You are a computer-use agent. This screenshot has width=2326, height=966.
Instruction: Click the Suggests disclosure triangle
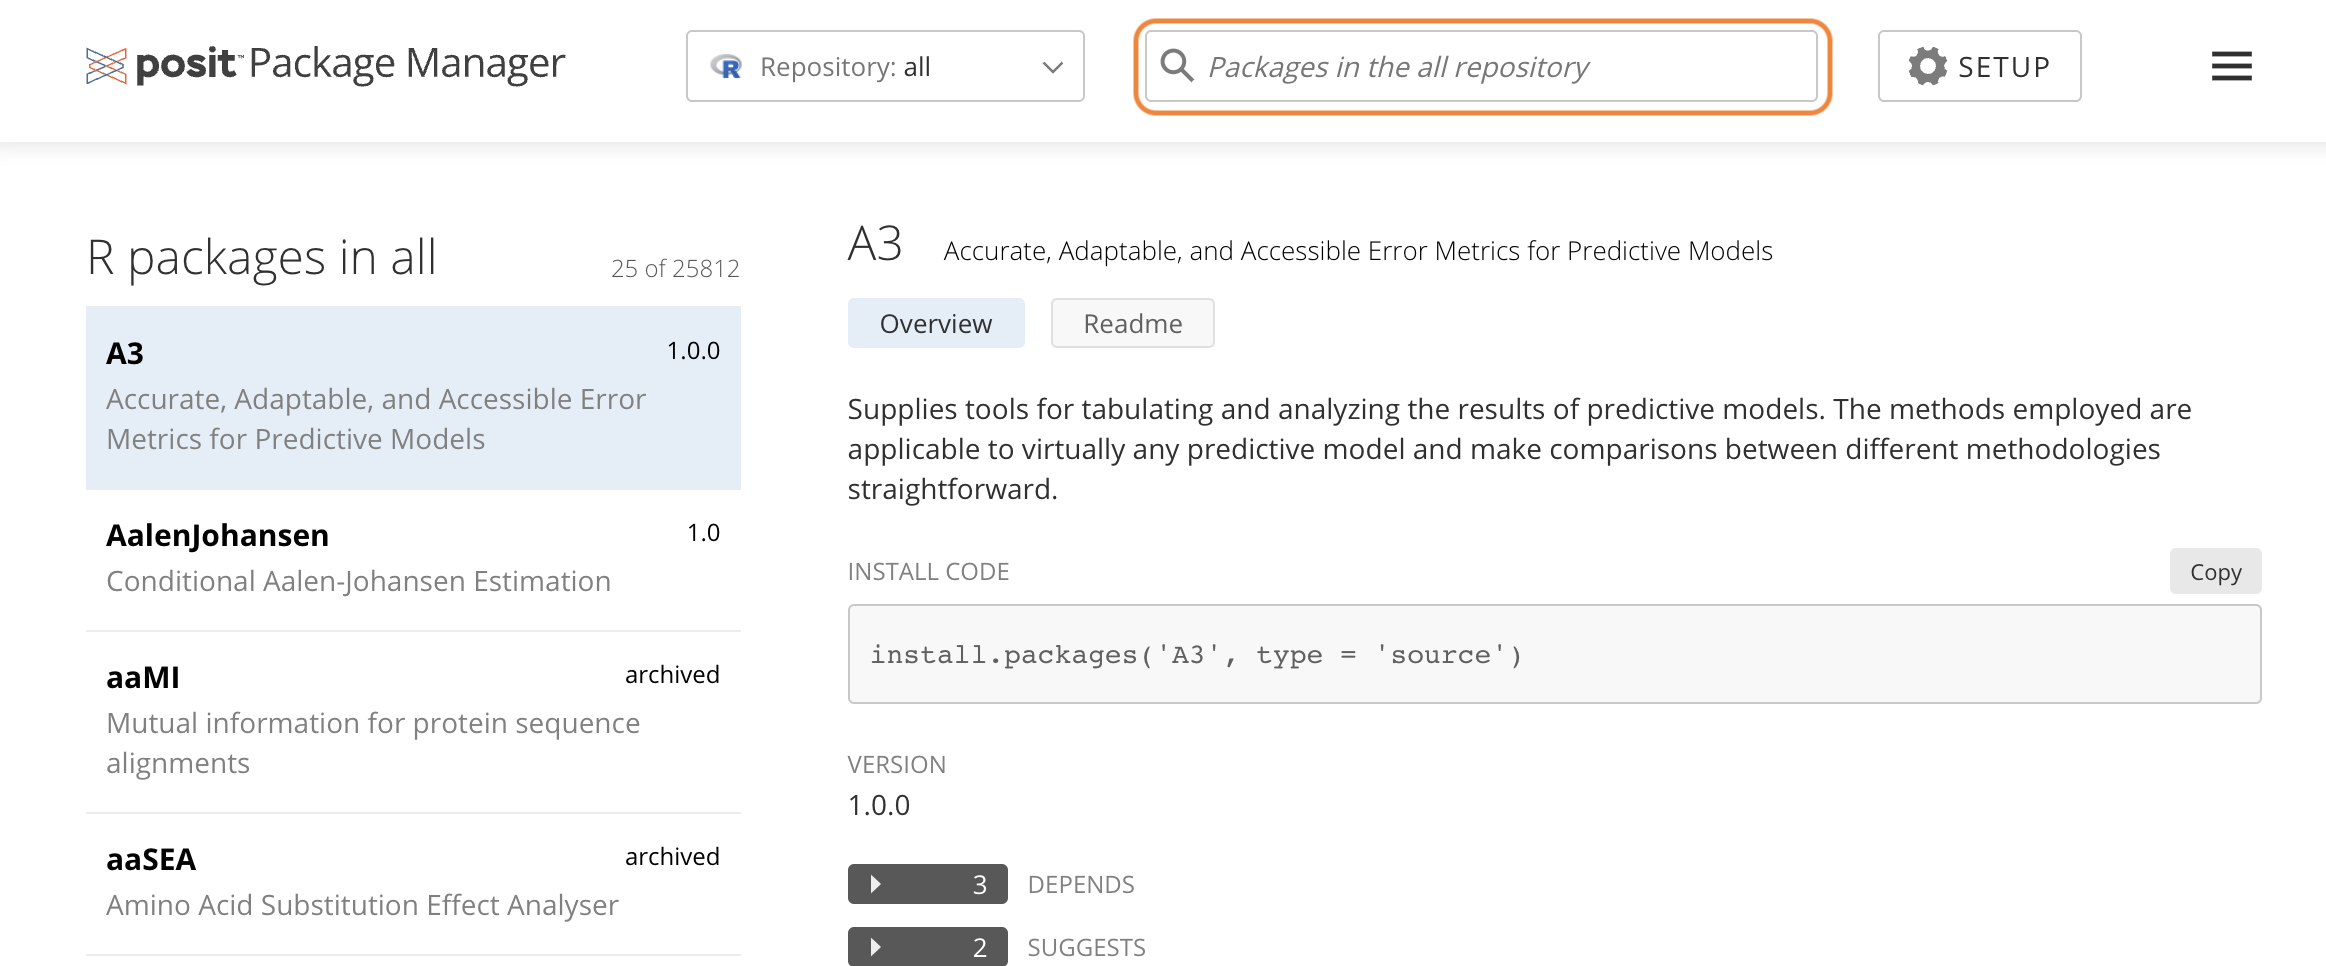click(876, 947)
